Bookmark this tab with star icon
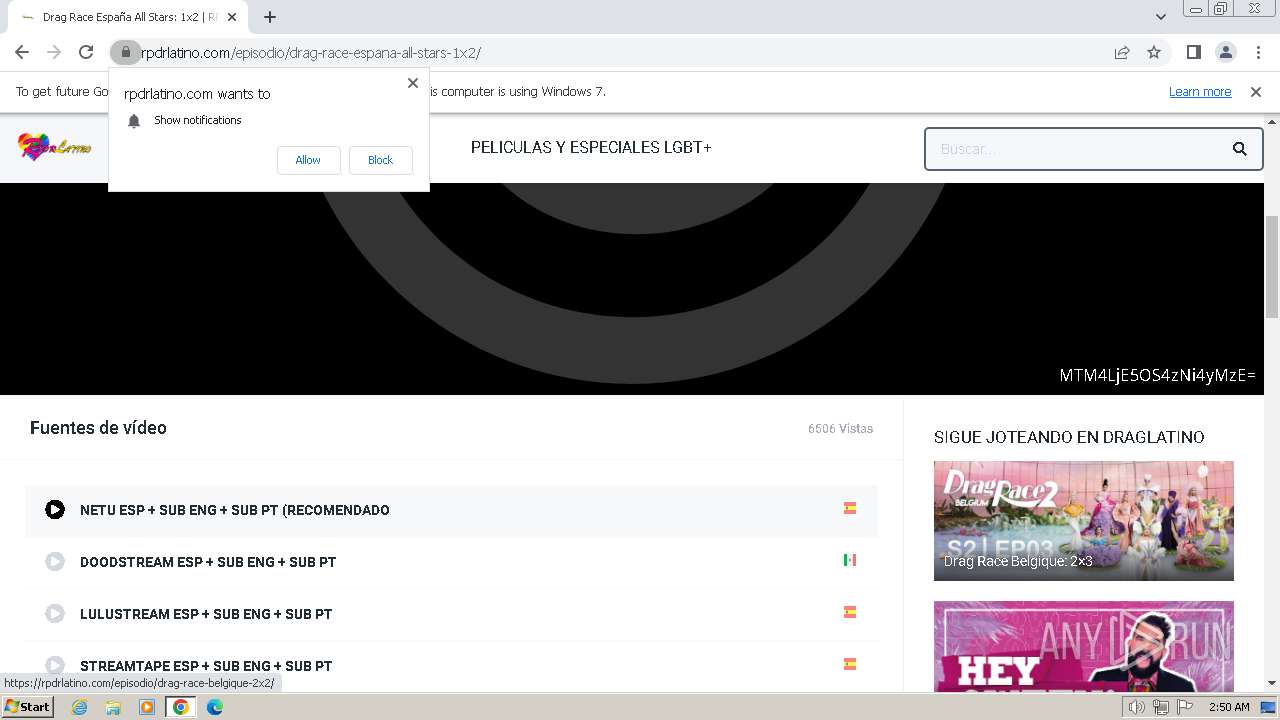Screen dimensions: 1280x720 pos(1154,52)
